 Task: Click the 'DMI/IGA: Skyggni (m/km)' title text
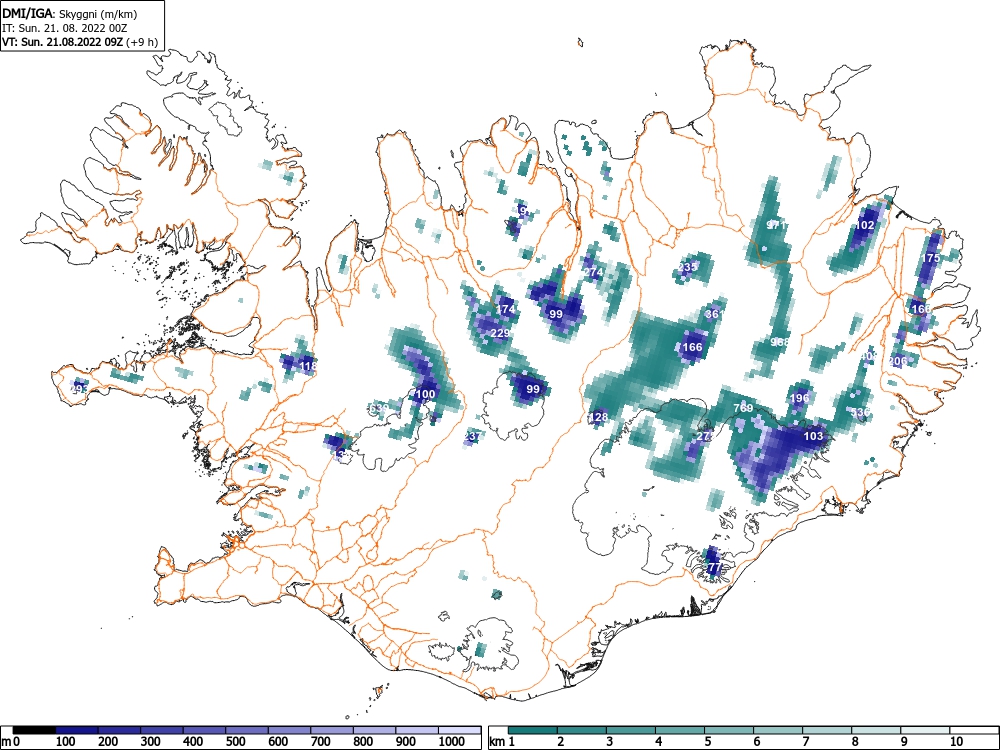coord(70,13)
